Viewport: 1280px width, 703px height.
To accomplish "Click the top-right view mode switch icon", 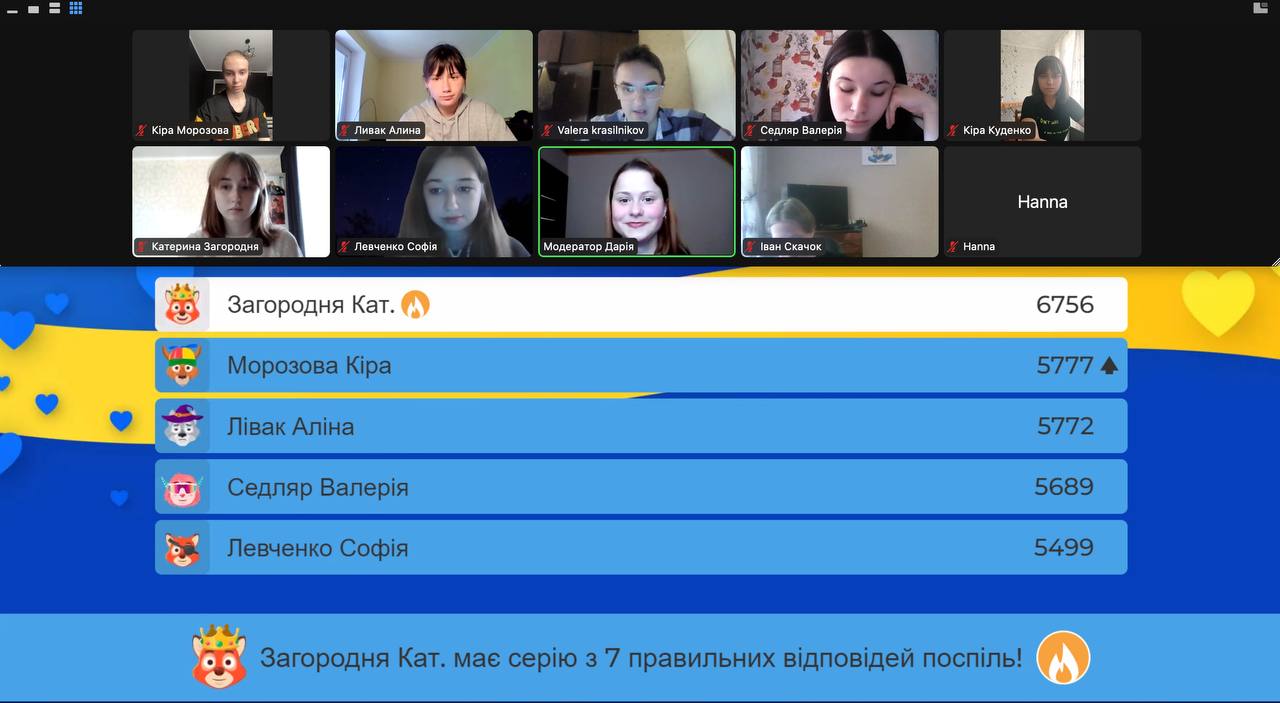I will tap(1260, 8).
